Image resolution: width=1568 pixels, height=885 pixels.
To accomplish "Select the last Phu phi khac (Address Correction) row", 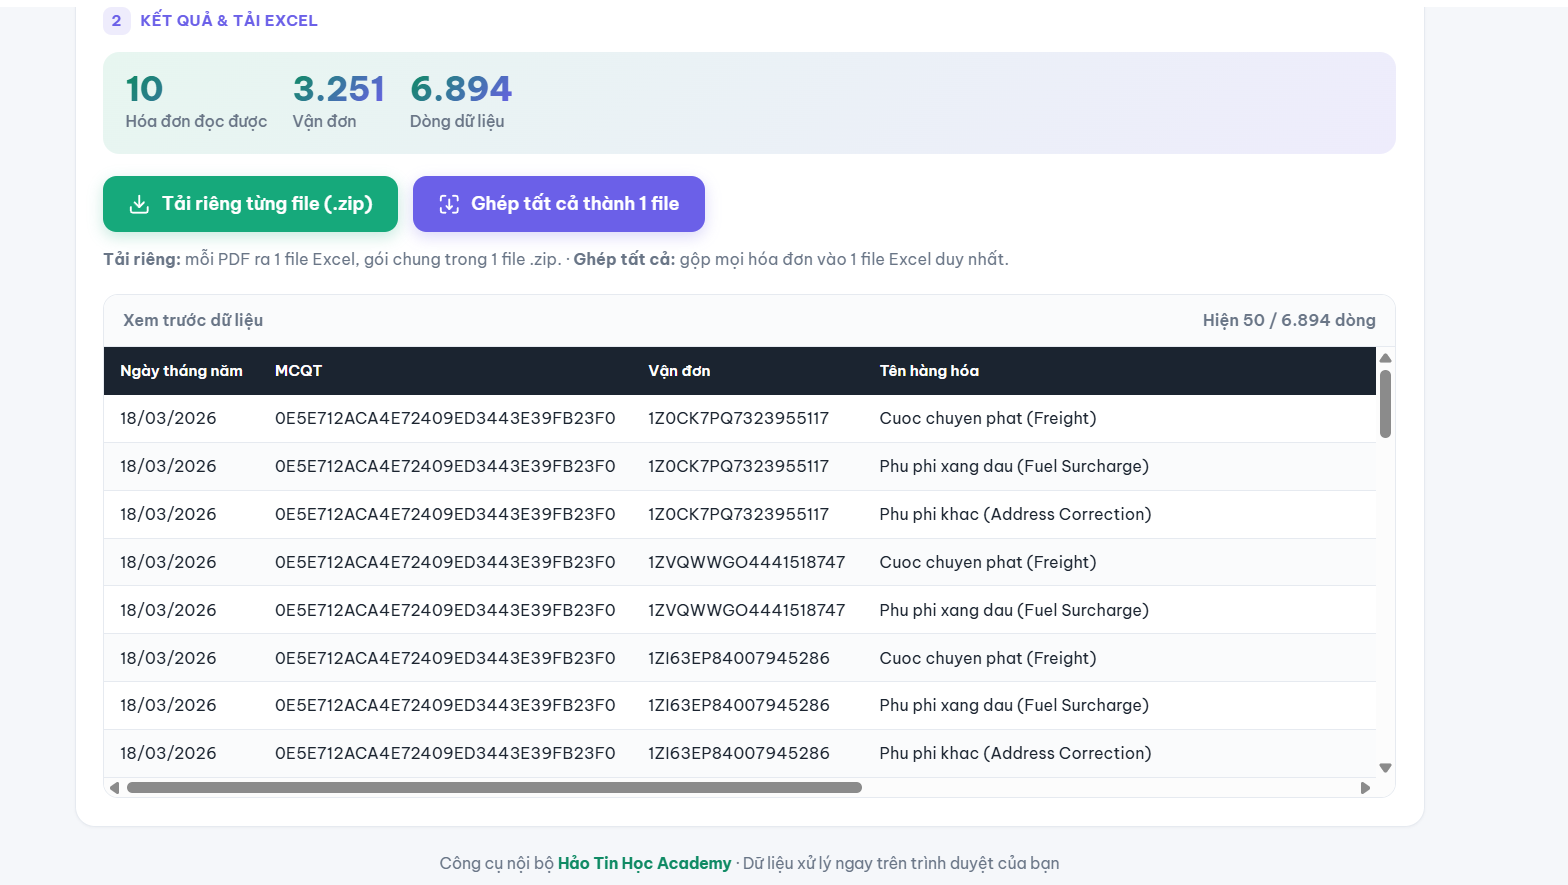I will coord(740,754).
